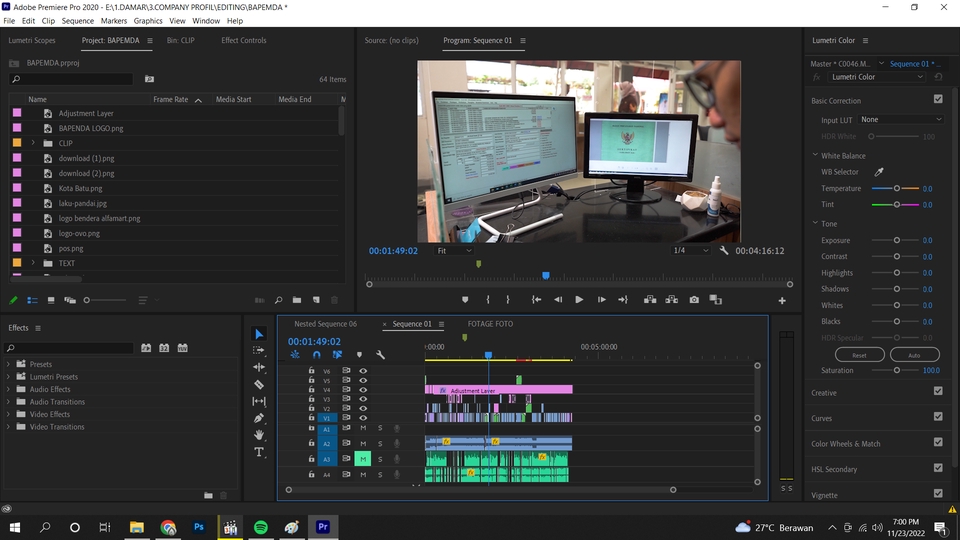Go to Out point button
This screenshot has width=960, height=540.
[x=623, y=300]
